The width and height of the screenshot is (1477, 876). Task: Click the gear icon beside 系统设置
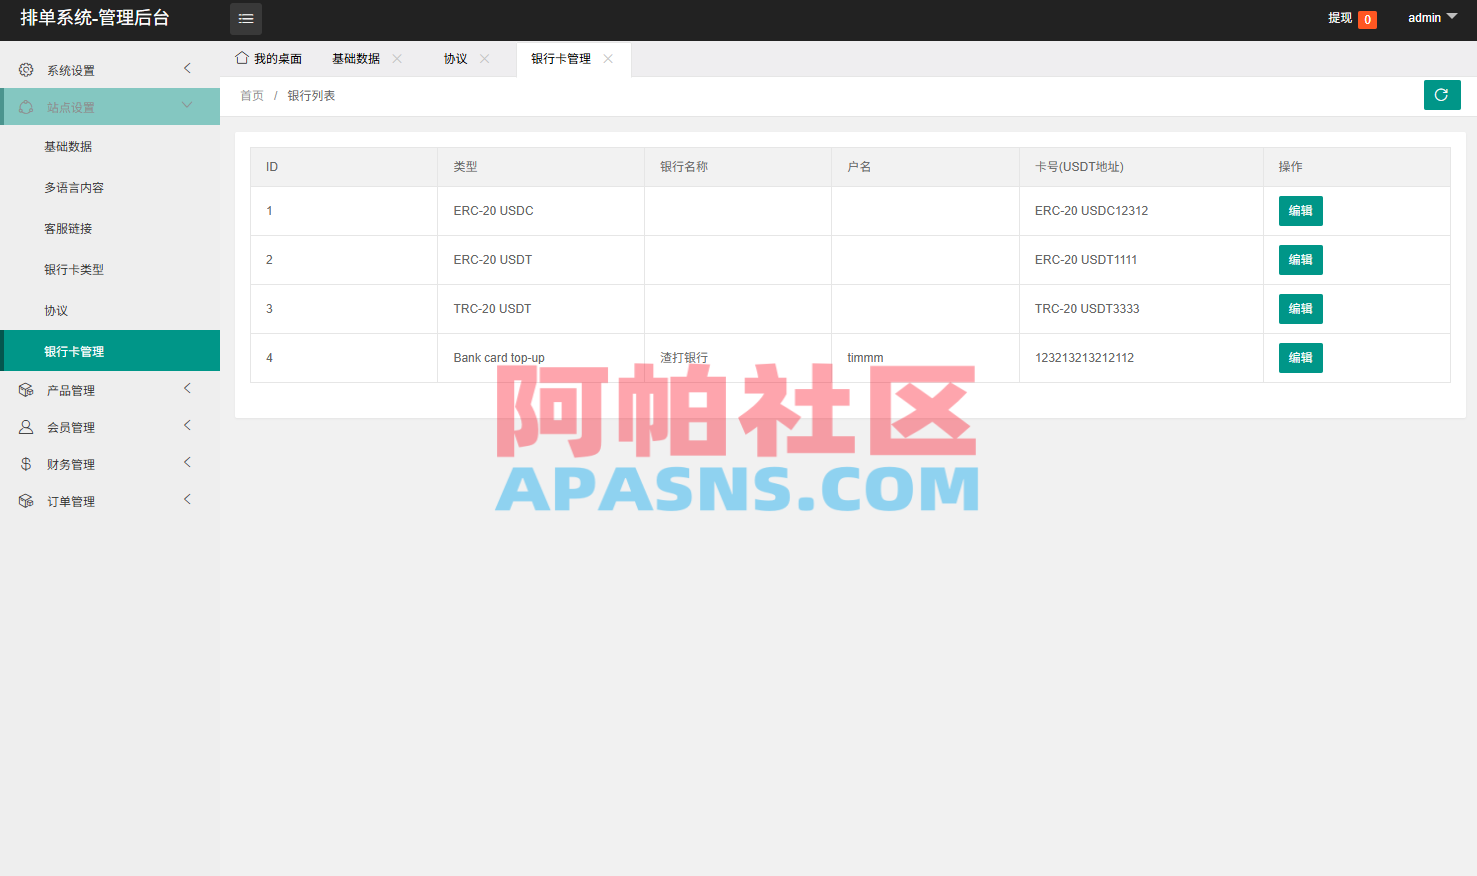(x=26, y=70)
